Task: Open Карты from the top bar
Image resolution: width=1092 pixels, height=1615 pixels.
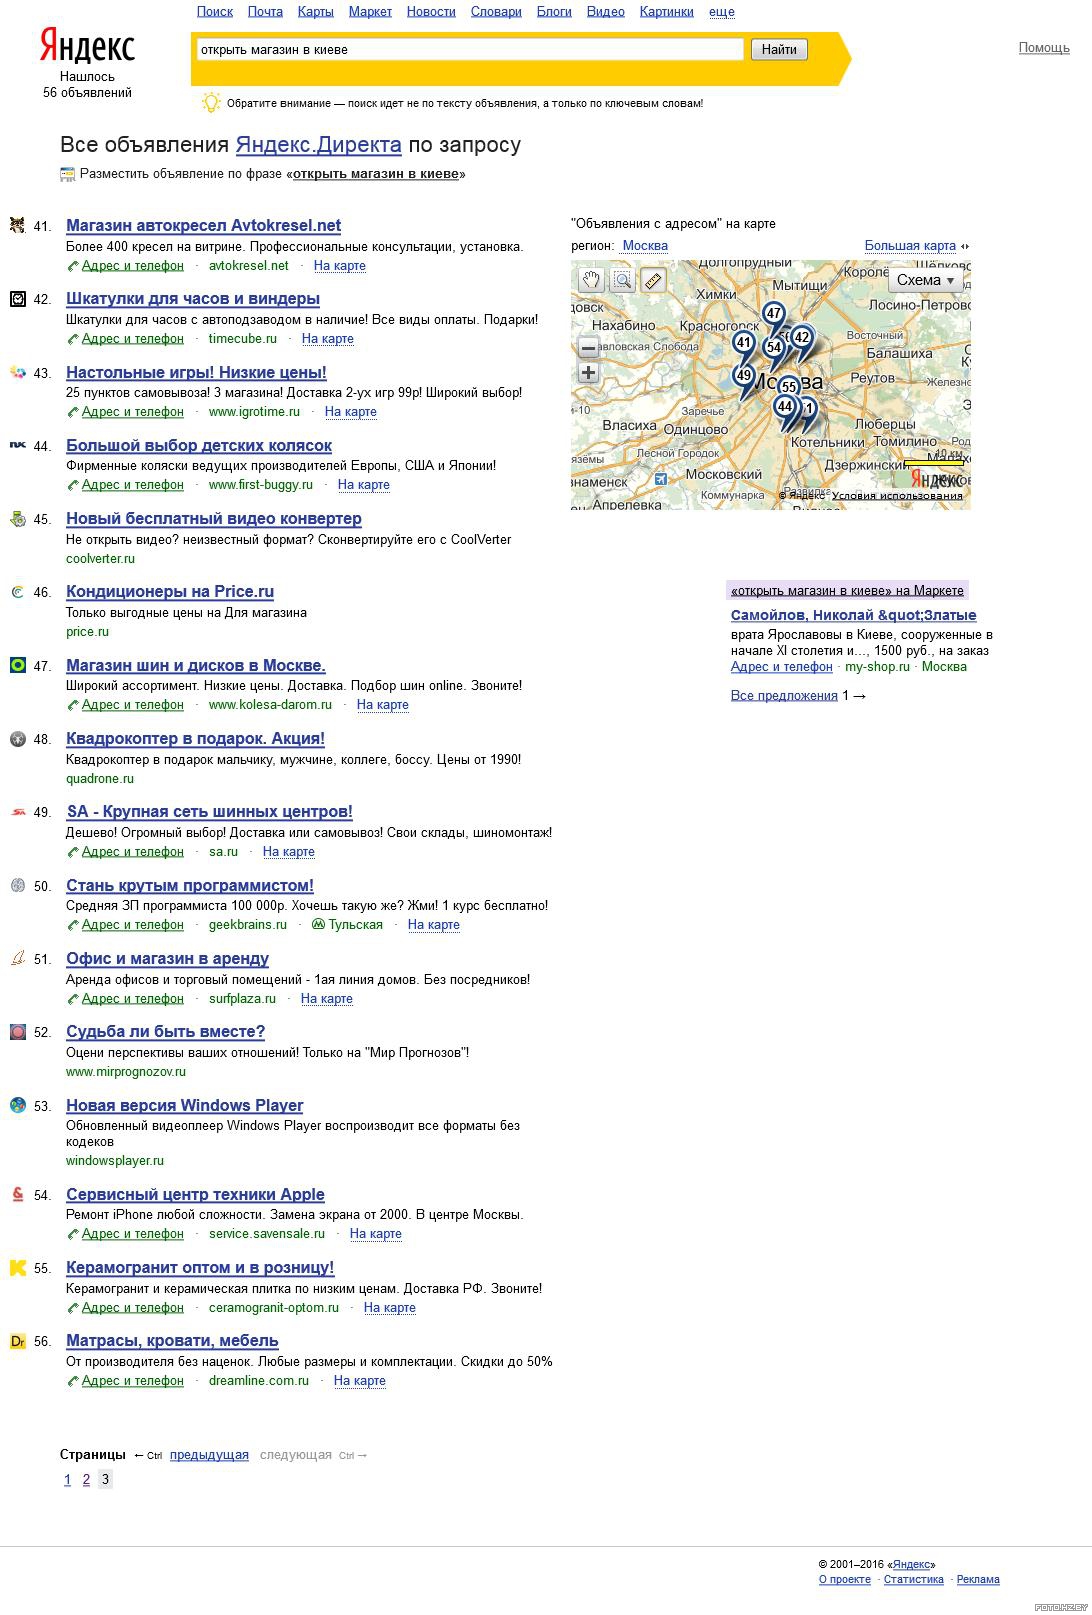Action: [x=316, y=11]
